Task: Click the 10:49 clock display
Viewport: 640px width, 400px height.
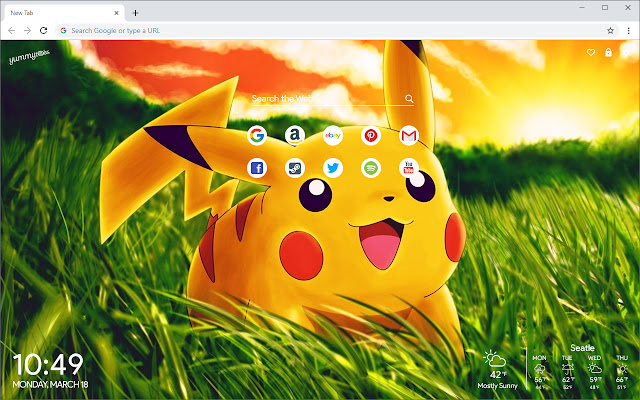Action: [48, 364]
